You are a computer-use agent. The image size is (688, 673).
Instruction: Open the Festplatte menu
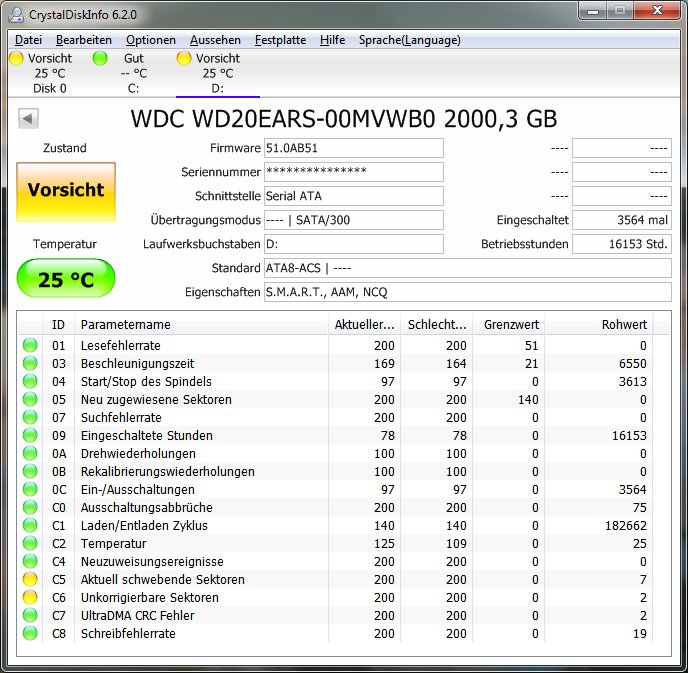click(280, 40)
